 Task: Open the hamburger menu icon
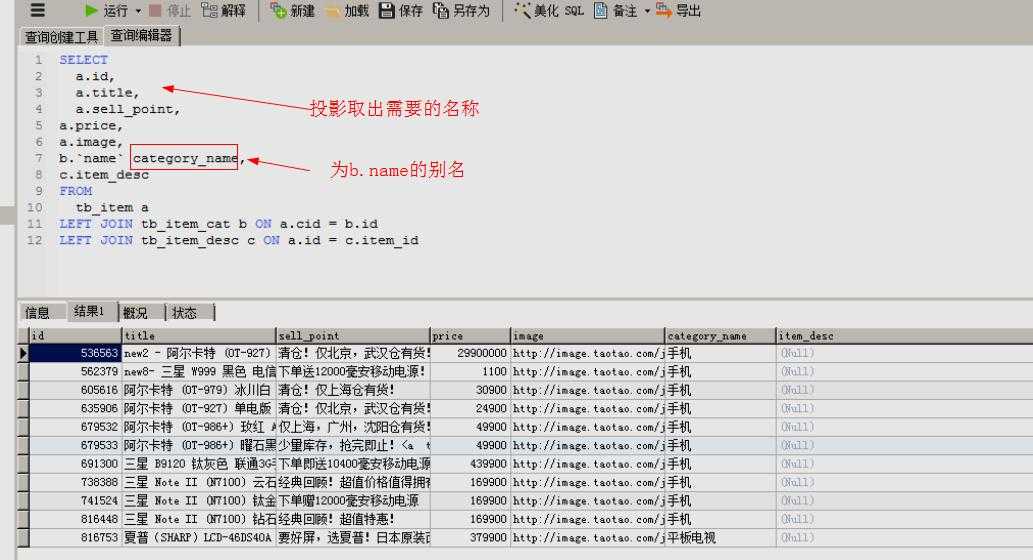(38, 10)
